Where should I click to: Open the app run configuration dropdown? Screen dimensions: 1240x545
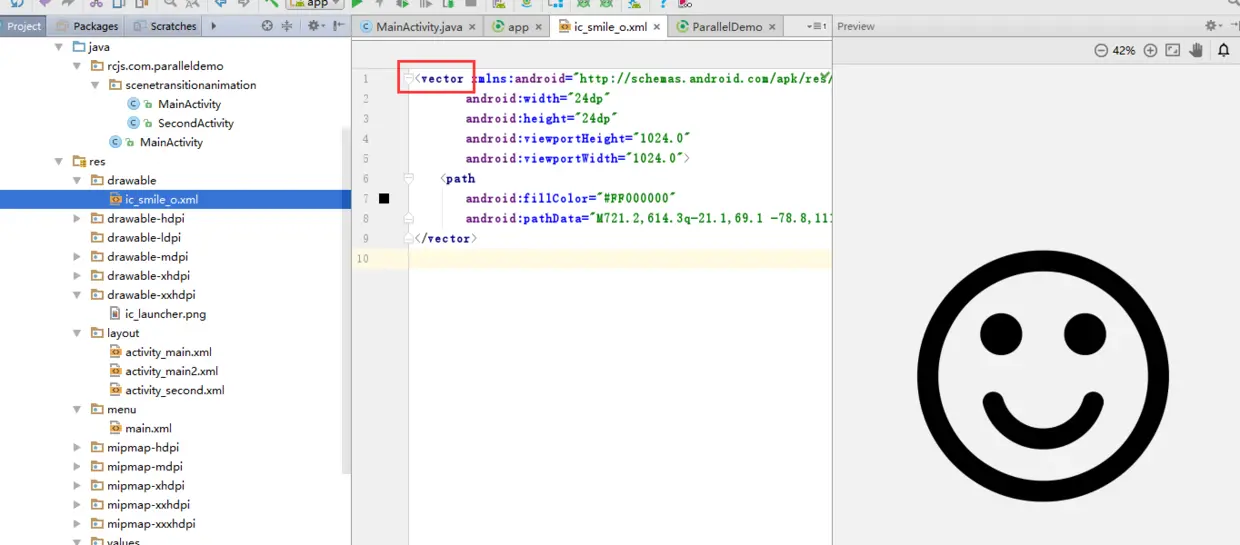point(317,3)
